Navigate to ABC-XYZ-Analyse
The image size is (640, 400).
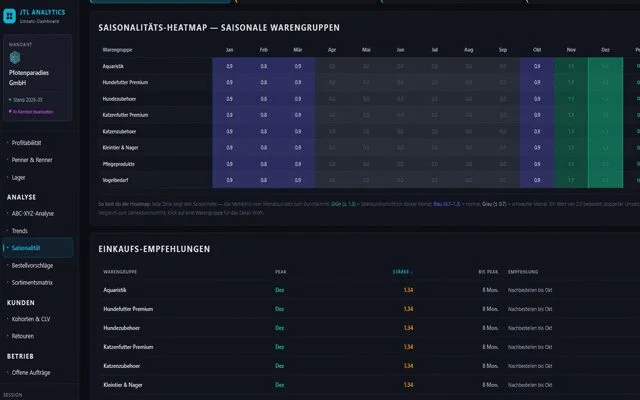pyautogui.click(x=33, y=213)
